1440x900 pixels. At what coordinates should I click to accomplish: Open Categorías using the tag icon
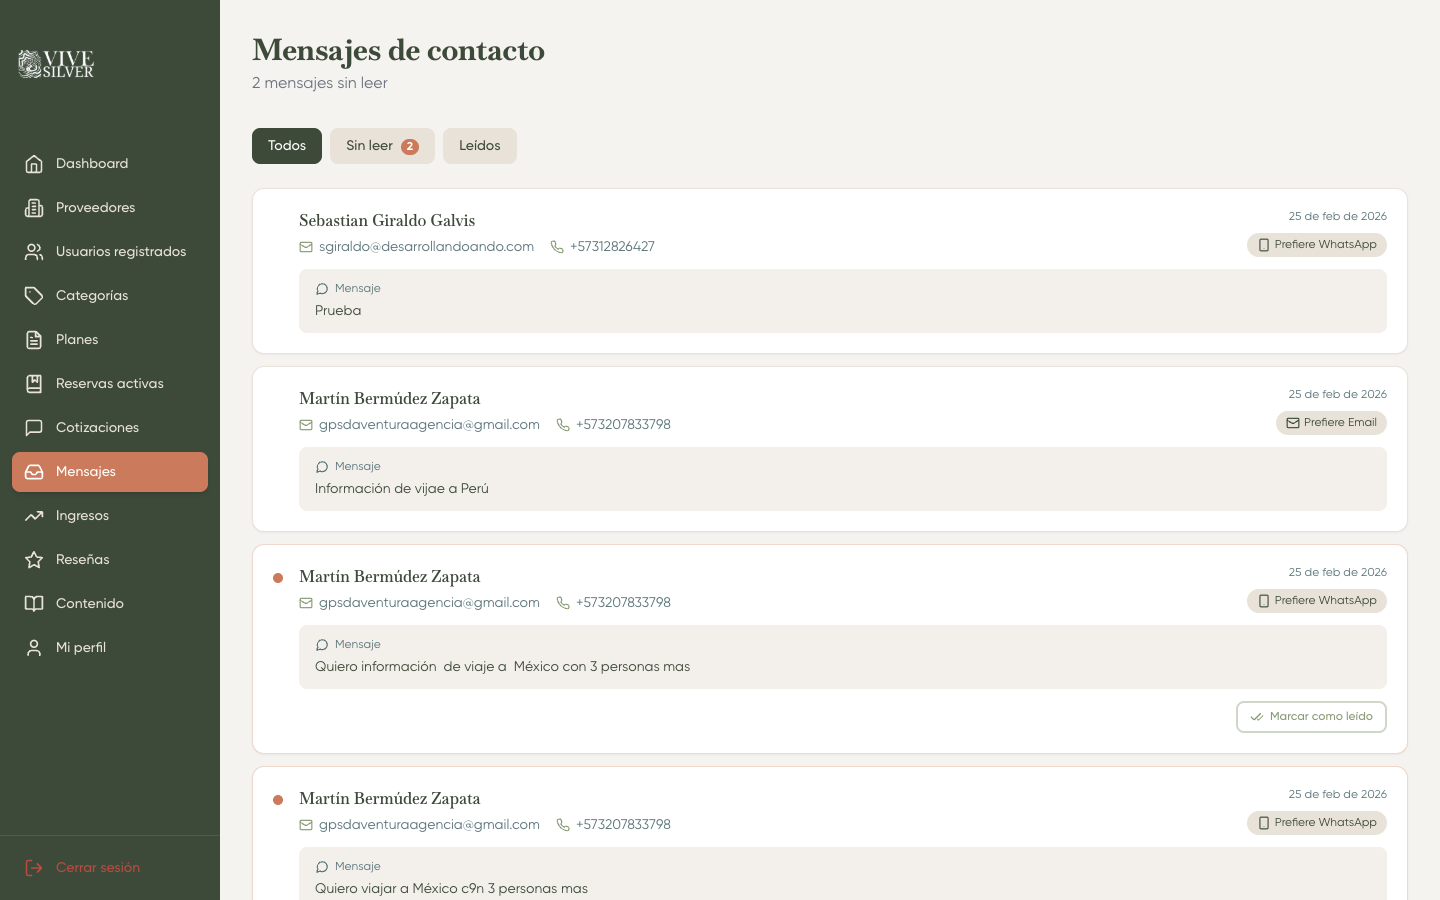35,295
